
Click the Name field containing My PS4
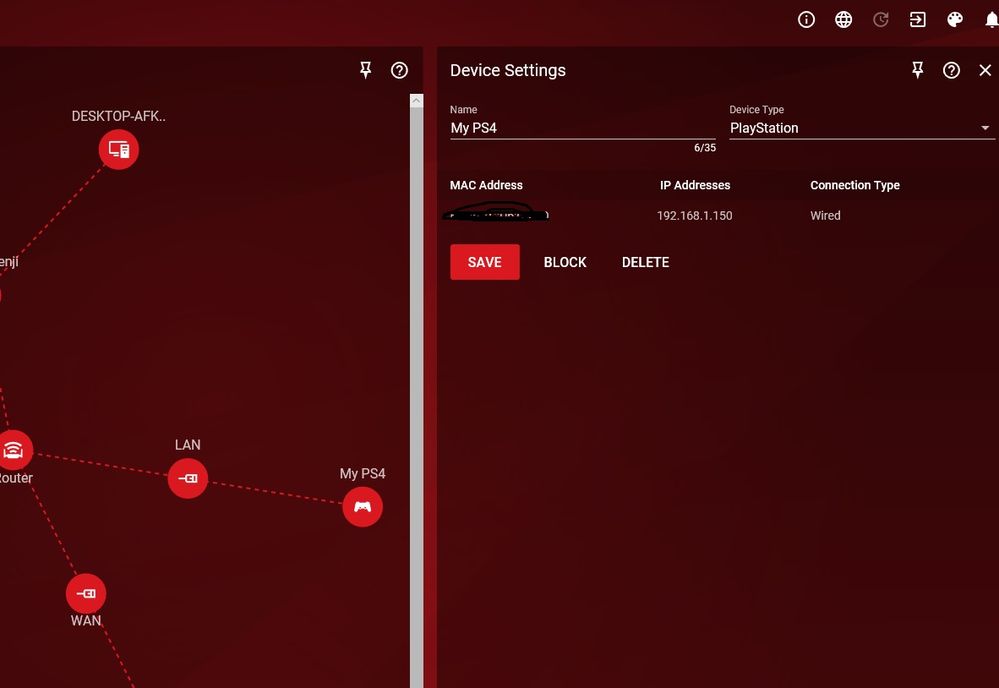(582, 128)
